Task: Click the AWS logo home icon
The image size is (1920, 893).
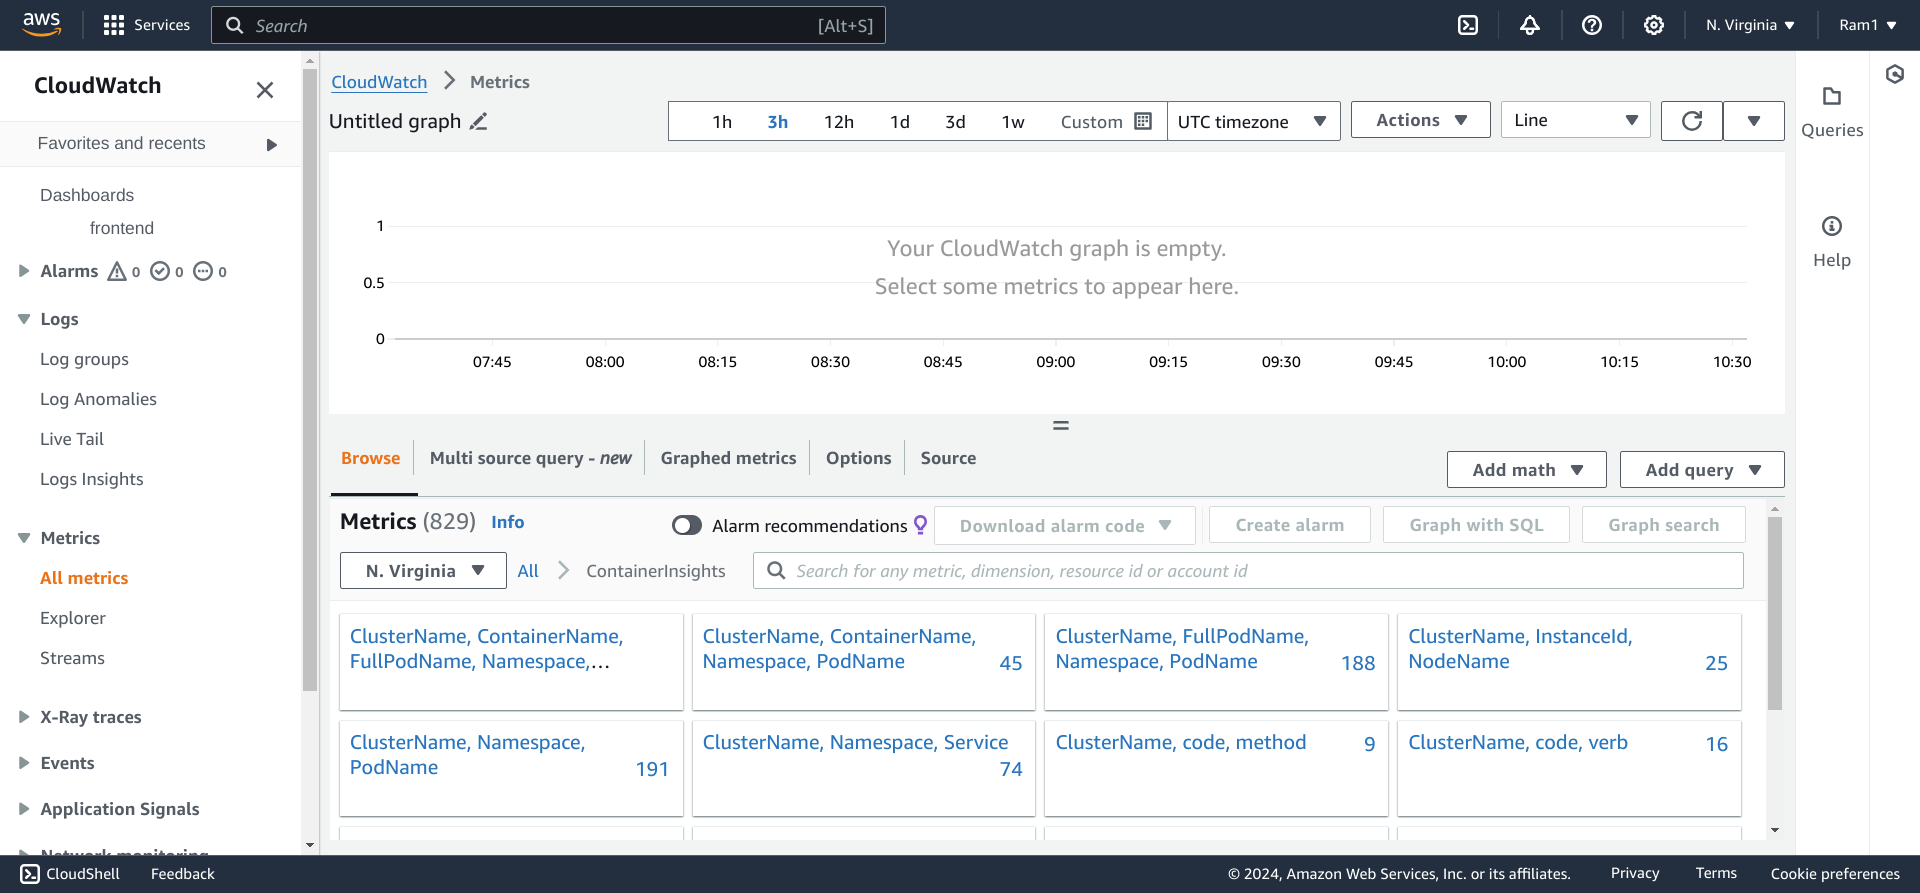Action: (x=41, y=24)
